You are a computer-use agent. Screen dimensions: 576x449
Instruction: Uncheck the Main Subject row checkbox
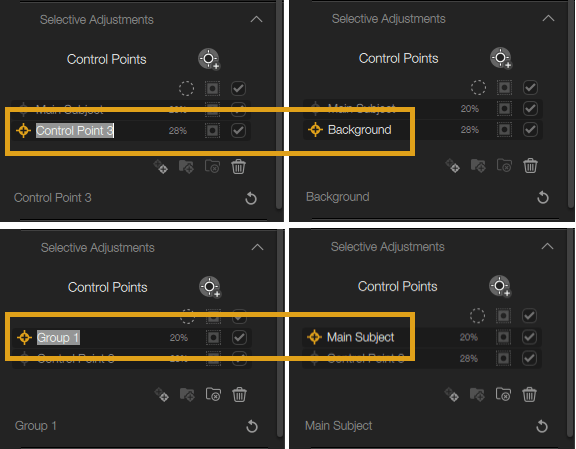[529, 337]
